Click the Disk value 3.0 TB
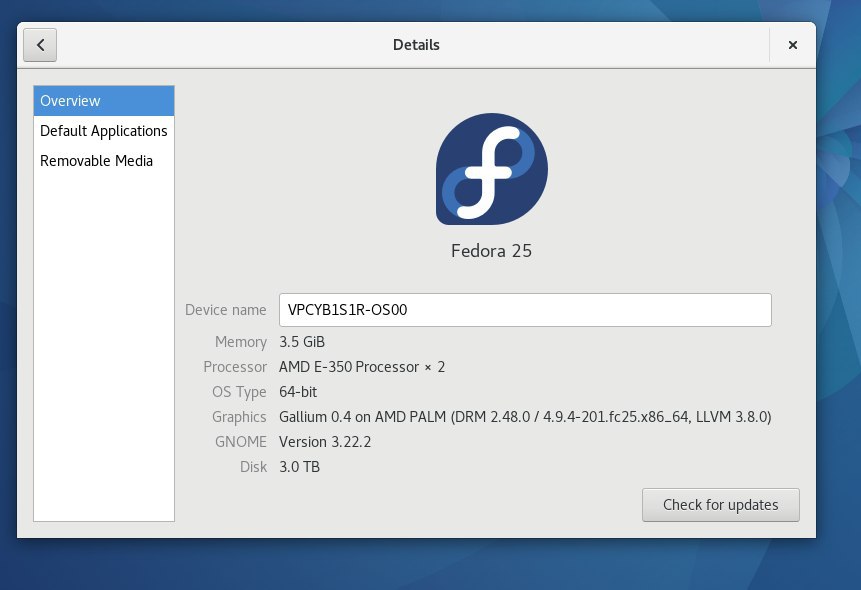The image size is (861, 590). point(299,467)
